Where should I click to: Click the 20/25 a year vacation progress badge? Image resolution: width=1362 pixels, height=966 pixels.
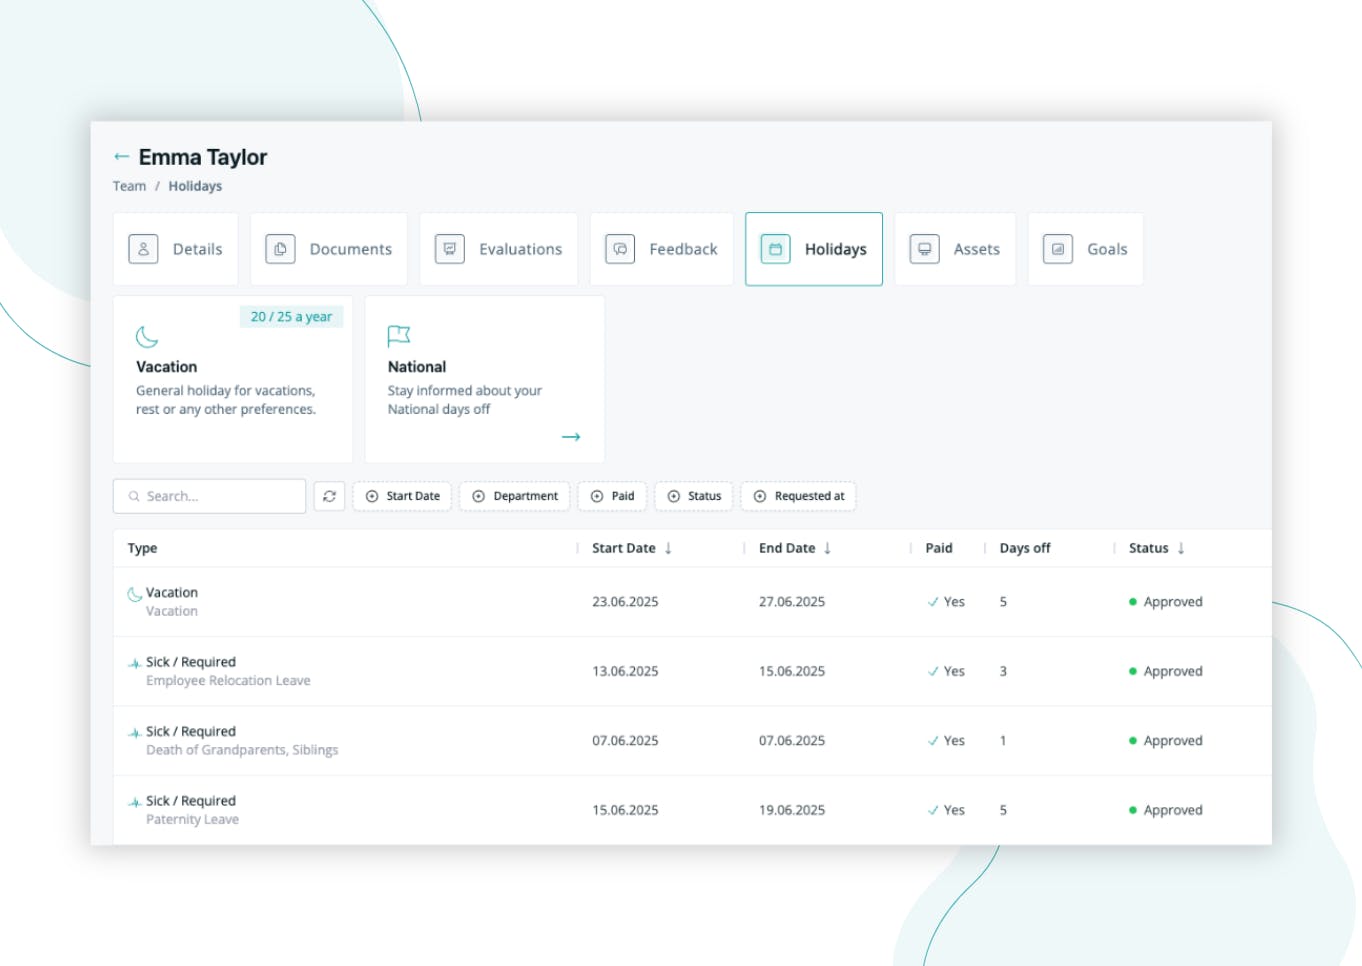291,316
